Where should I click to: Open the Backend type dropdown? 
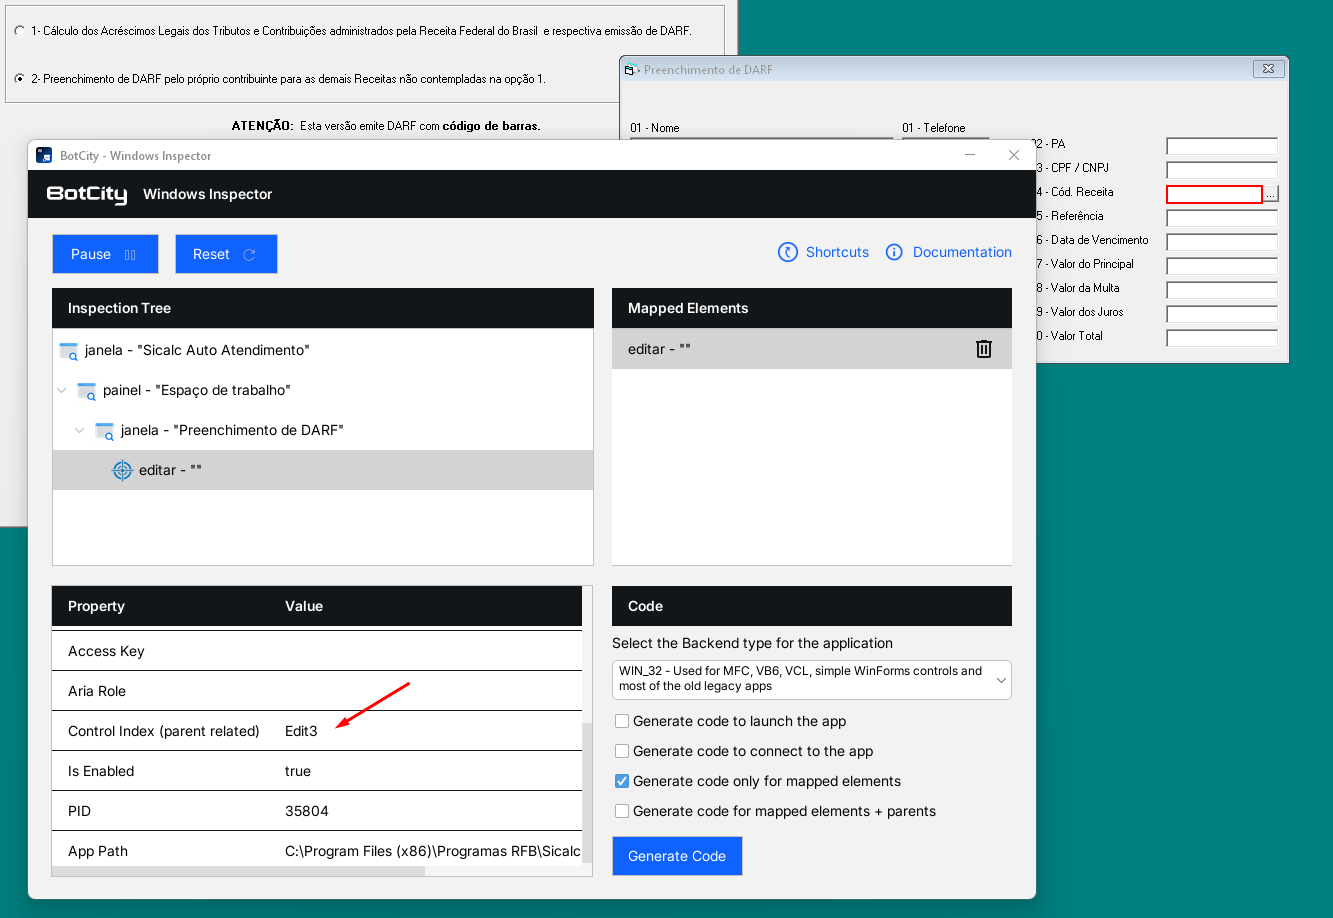tap(811, 679)
